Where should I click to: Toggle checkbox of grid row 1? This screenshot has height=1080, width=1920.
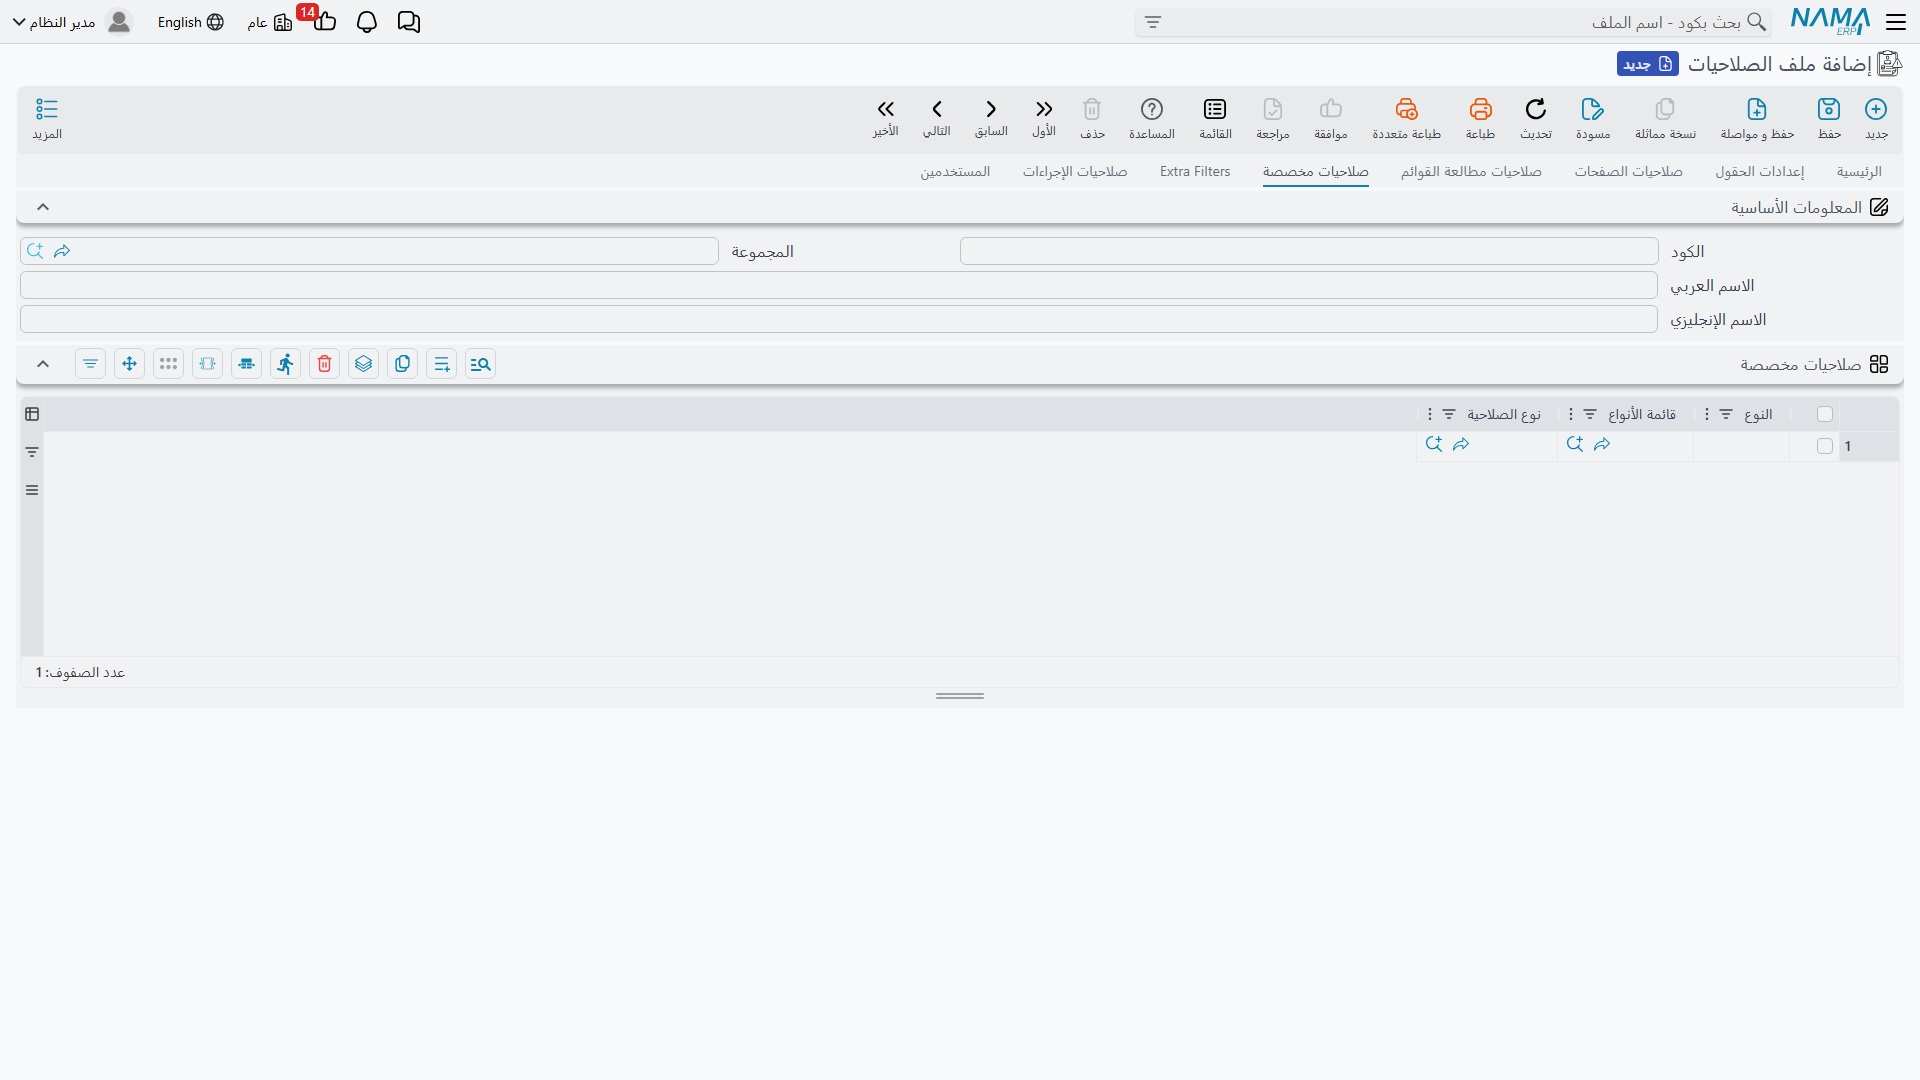pyautogui.click(x=1825, y=446)
